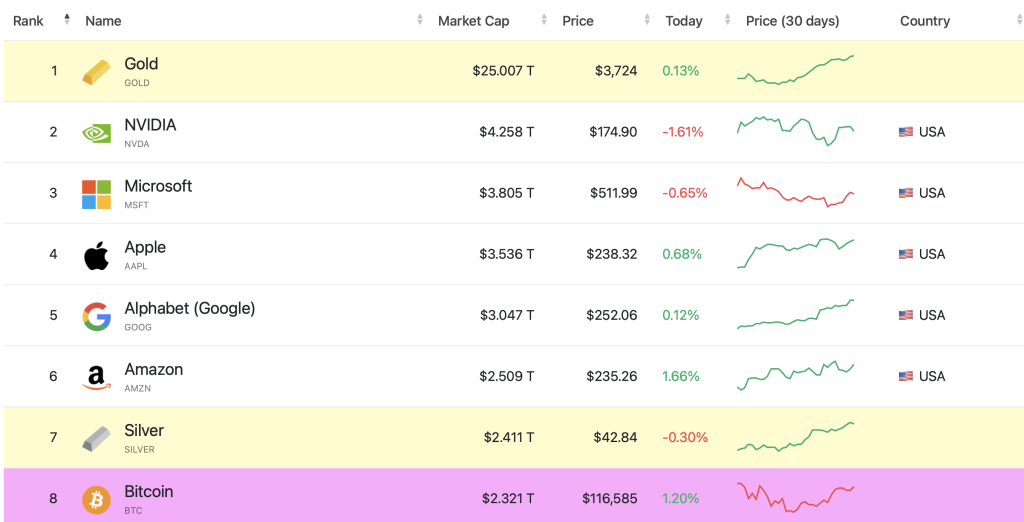Screen dimensions: 1024x522
Task: Sort table by Price column header
Action: click(x=578, y=21)
